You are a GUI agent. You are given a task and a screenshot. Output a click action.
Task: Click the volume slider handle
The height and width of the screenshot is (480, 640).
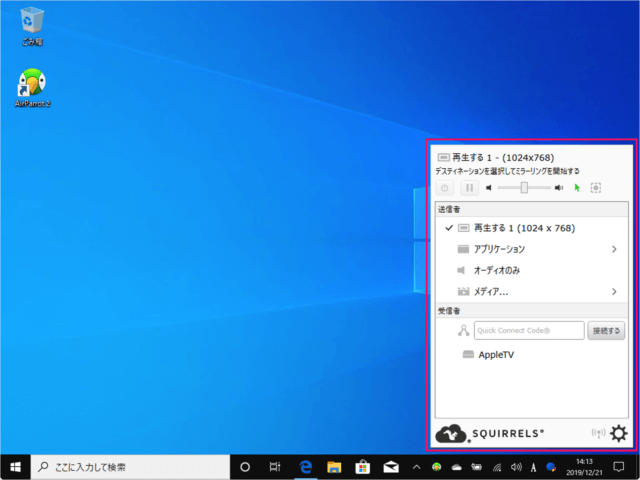(x=524, y=187)
